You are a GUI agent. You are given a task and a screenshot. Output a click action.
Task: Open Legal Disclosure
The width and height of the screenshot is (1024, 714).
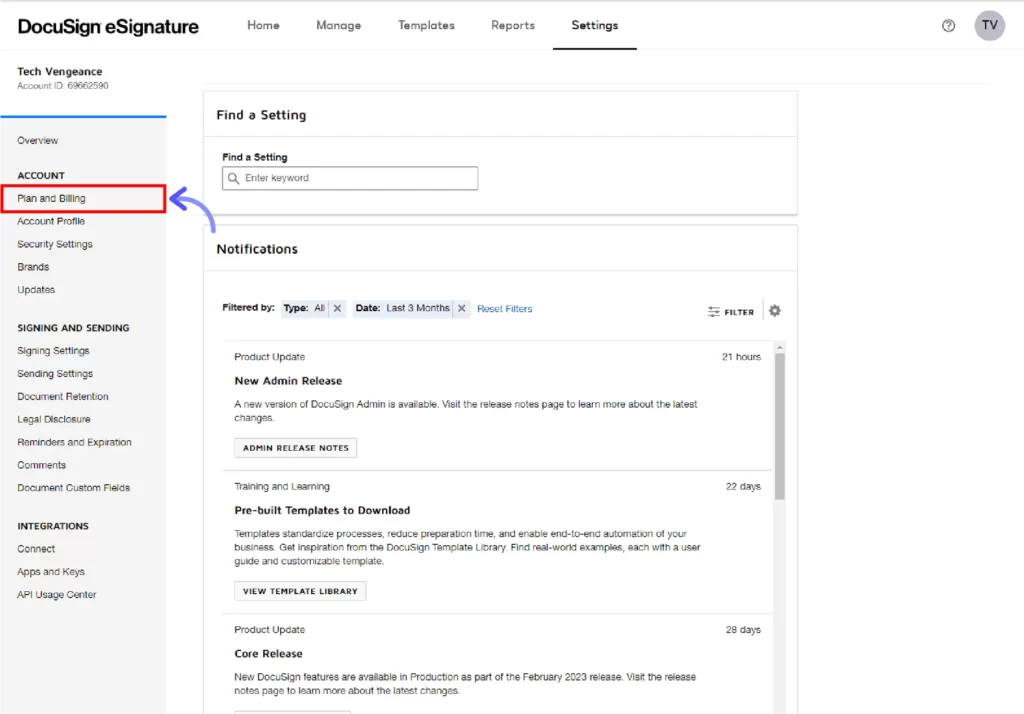point(54,419)
